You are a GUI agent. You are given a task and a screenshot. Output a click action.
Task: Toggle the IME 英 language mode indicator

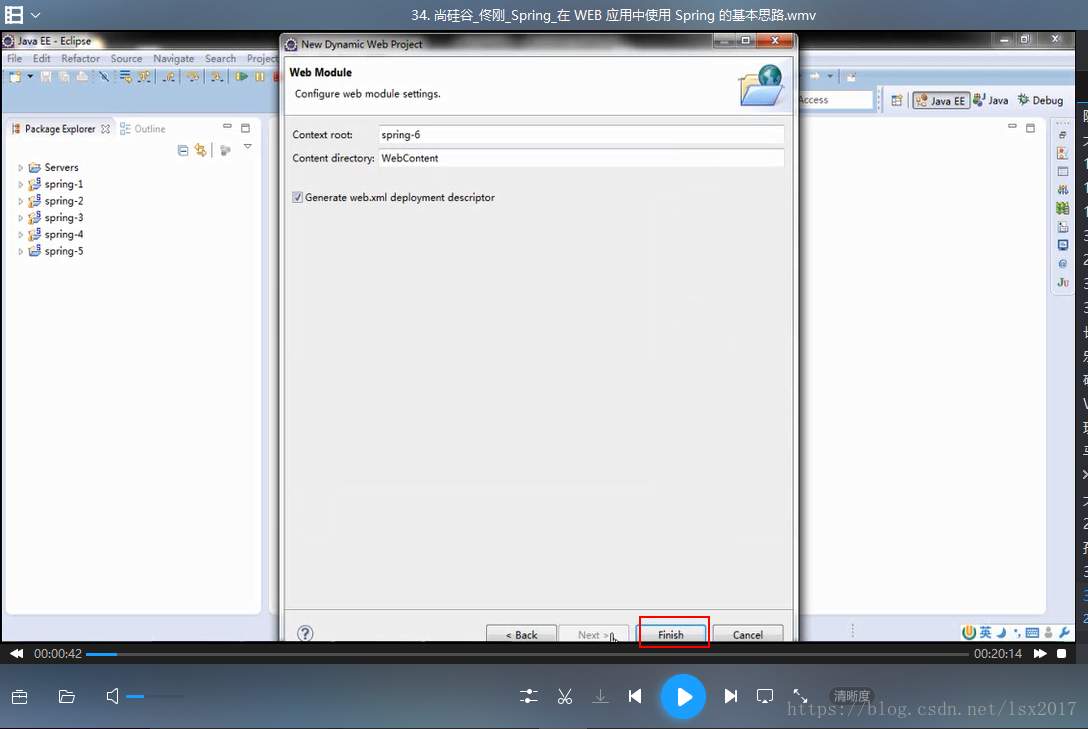pyautogui.click(x=985, y=633)
